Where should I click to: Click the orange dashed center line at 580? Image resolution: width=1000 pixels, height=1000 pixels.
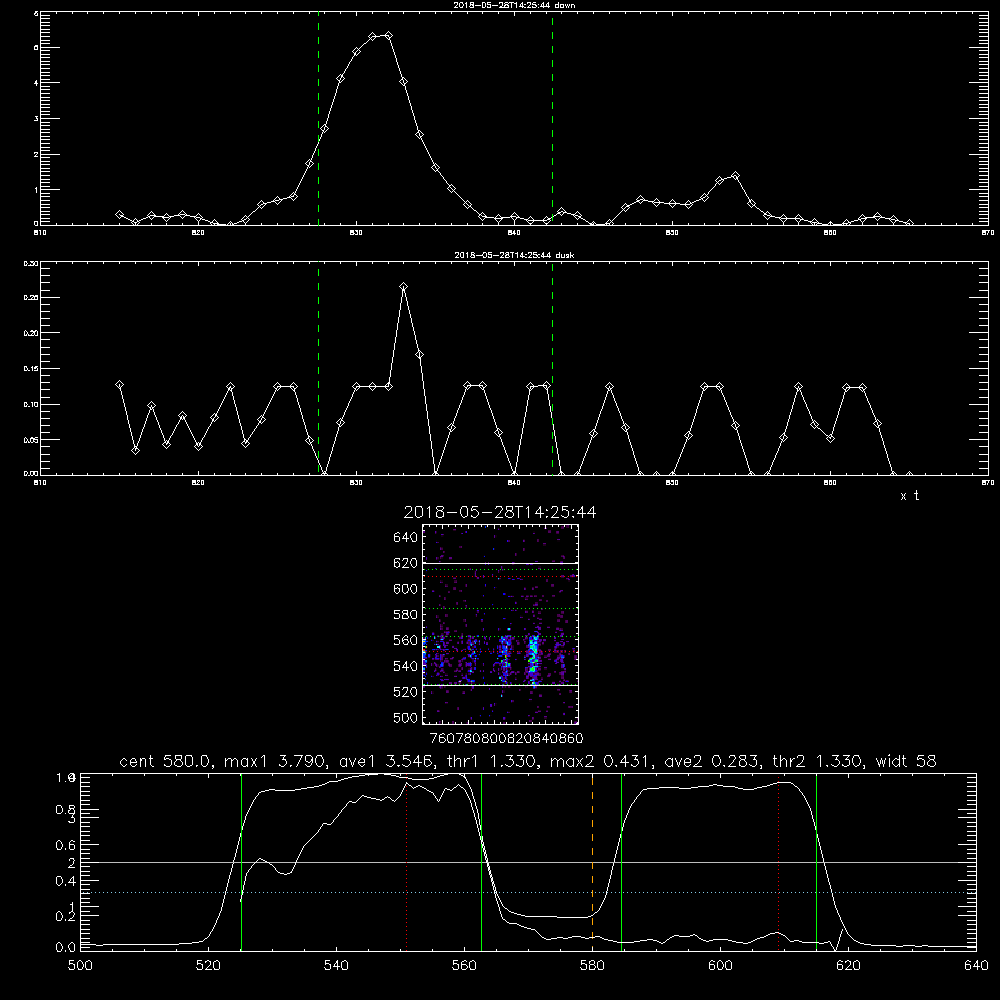592,861
